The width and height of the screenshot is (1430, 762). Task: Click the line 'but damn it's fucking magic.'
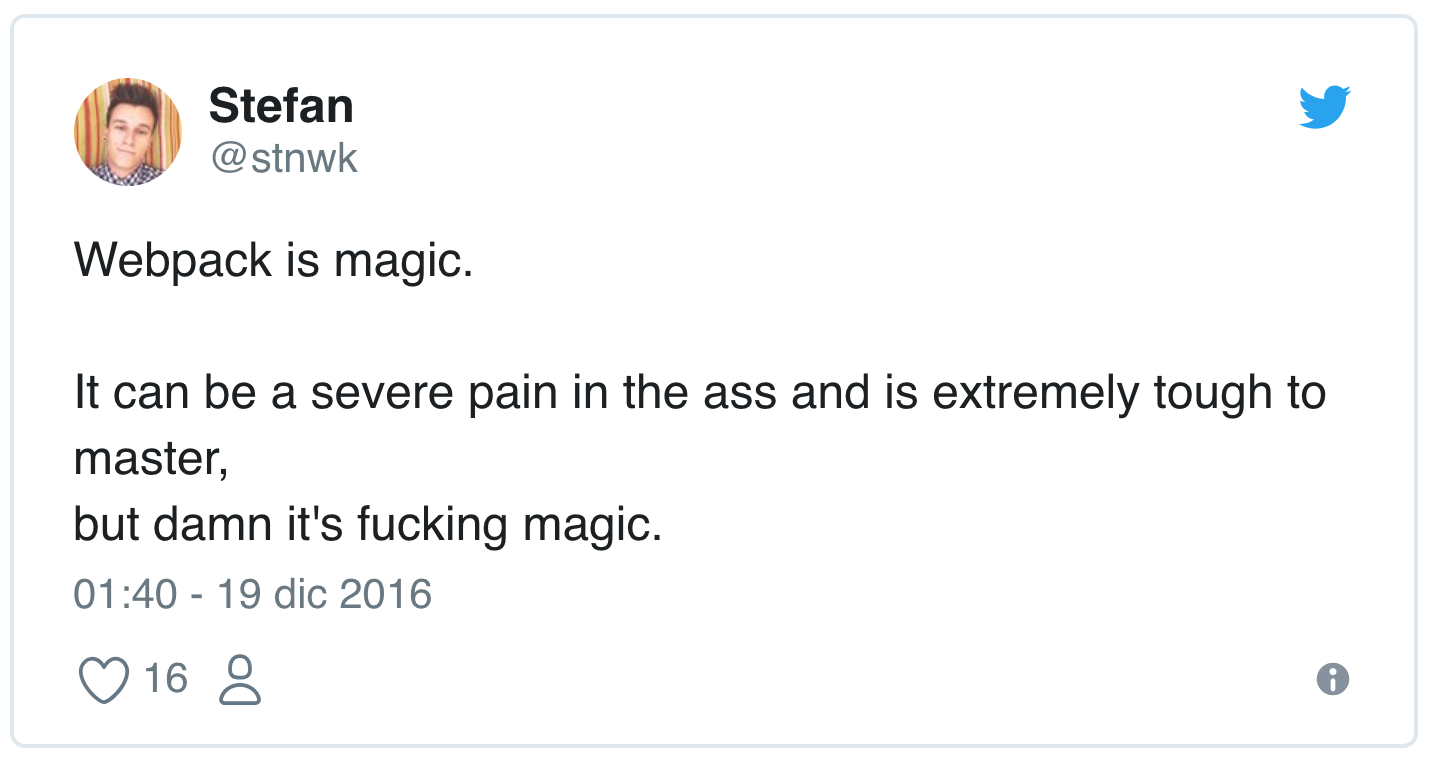[x=368, y=525]
